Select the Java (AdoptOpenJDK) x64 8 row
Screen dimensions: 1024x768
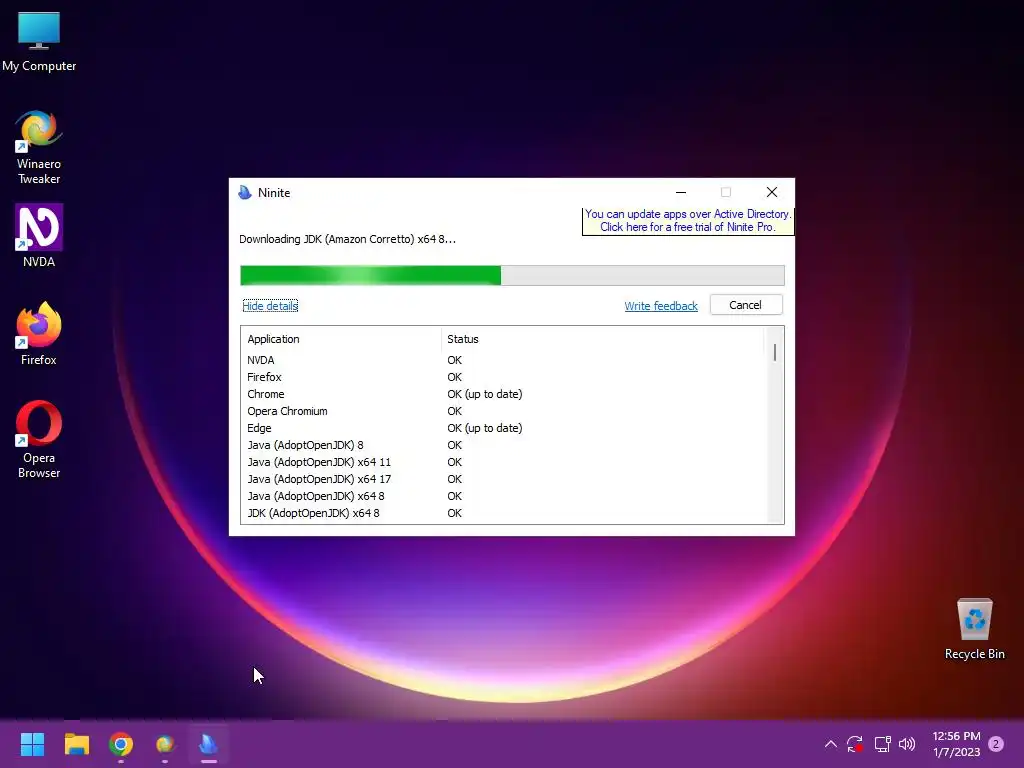click(503, 496)
